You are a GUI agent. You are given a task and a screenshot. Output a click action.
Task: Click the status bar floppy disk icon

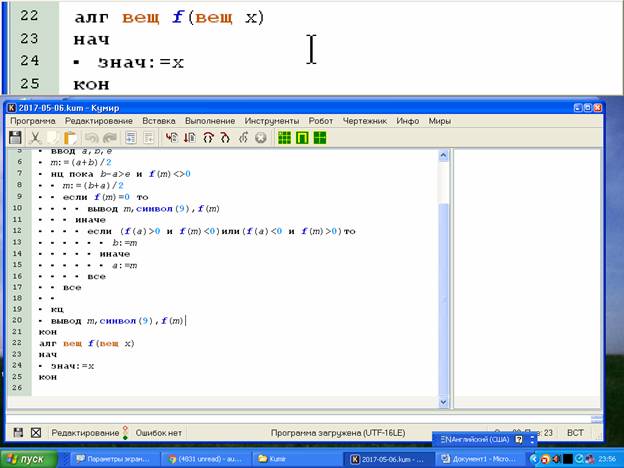[x=18, y=433]
